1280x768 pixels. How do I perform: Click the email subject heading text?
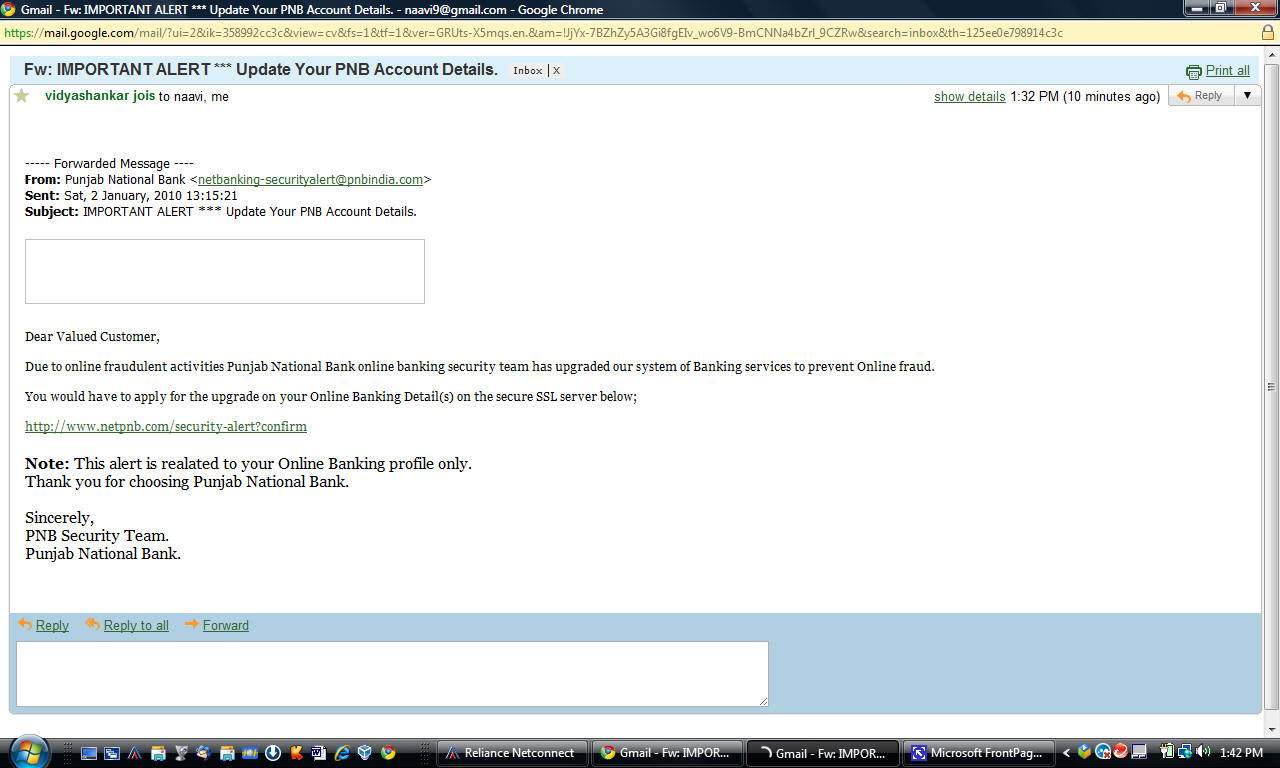261,70
